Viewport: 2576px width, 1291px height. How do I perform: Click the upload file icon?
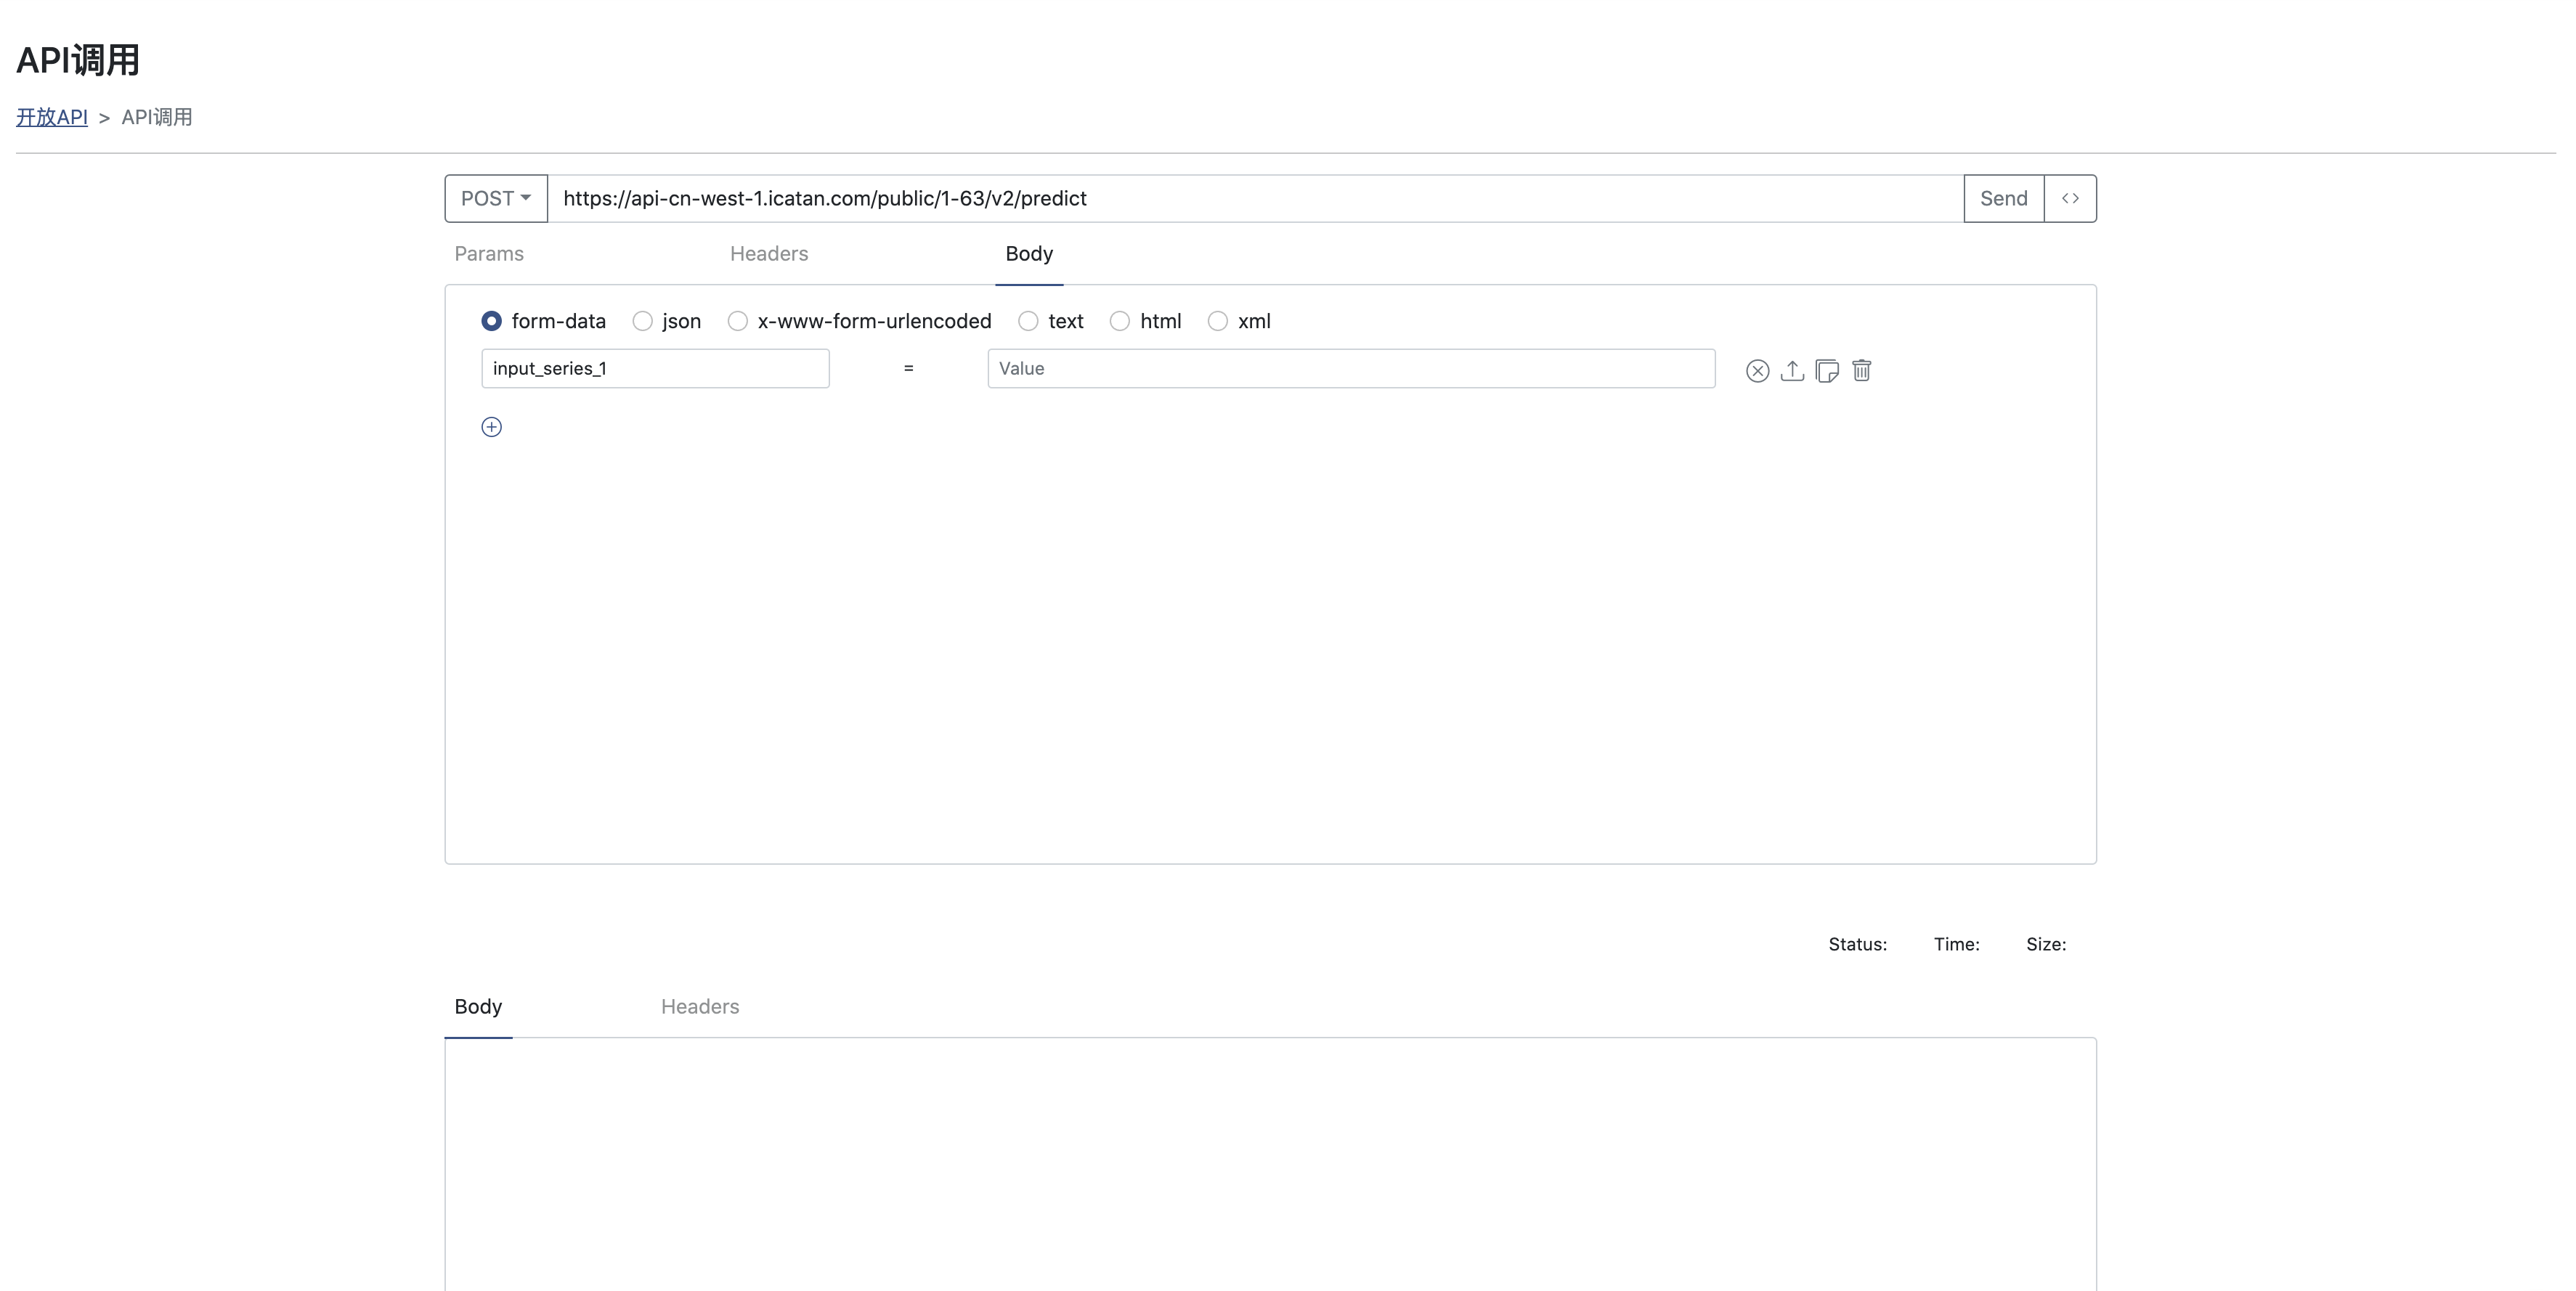1792,371
